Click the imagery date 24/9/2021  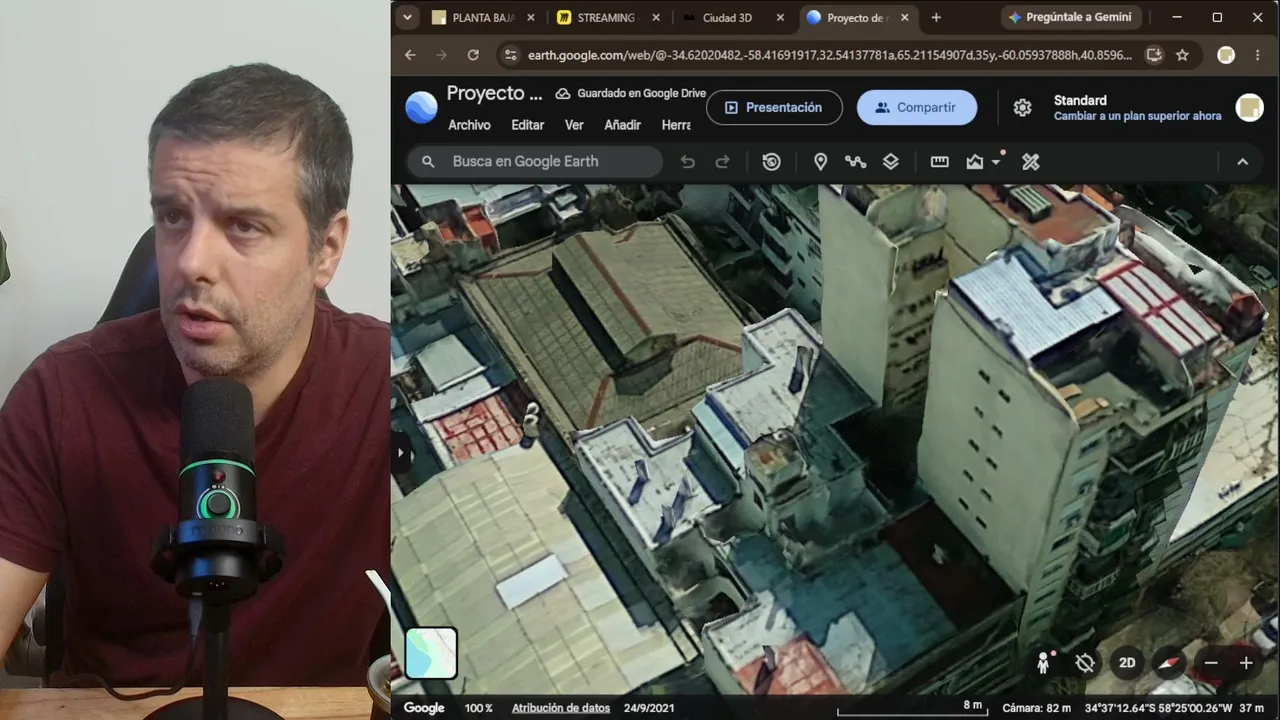(649, 708)
